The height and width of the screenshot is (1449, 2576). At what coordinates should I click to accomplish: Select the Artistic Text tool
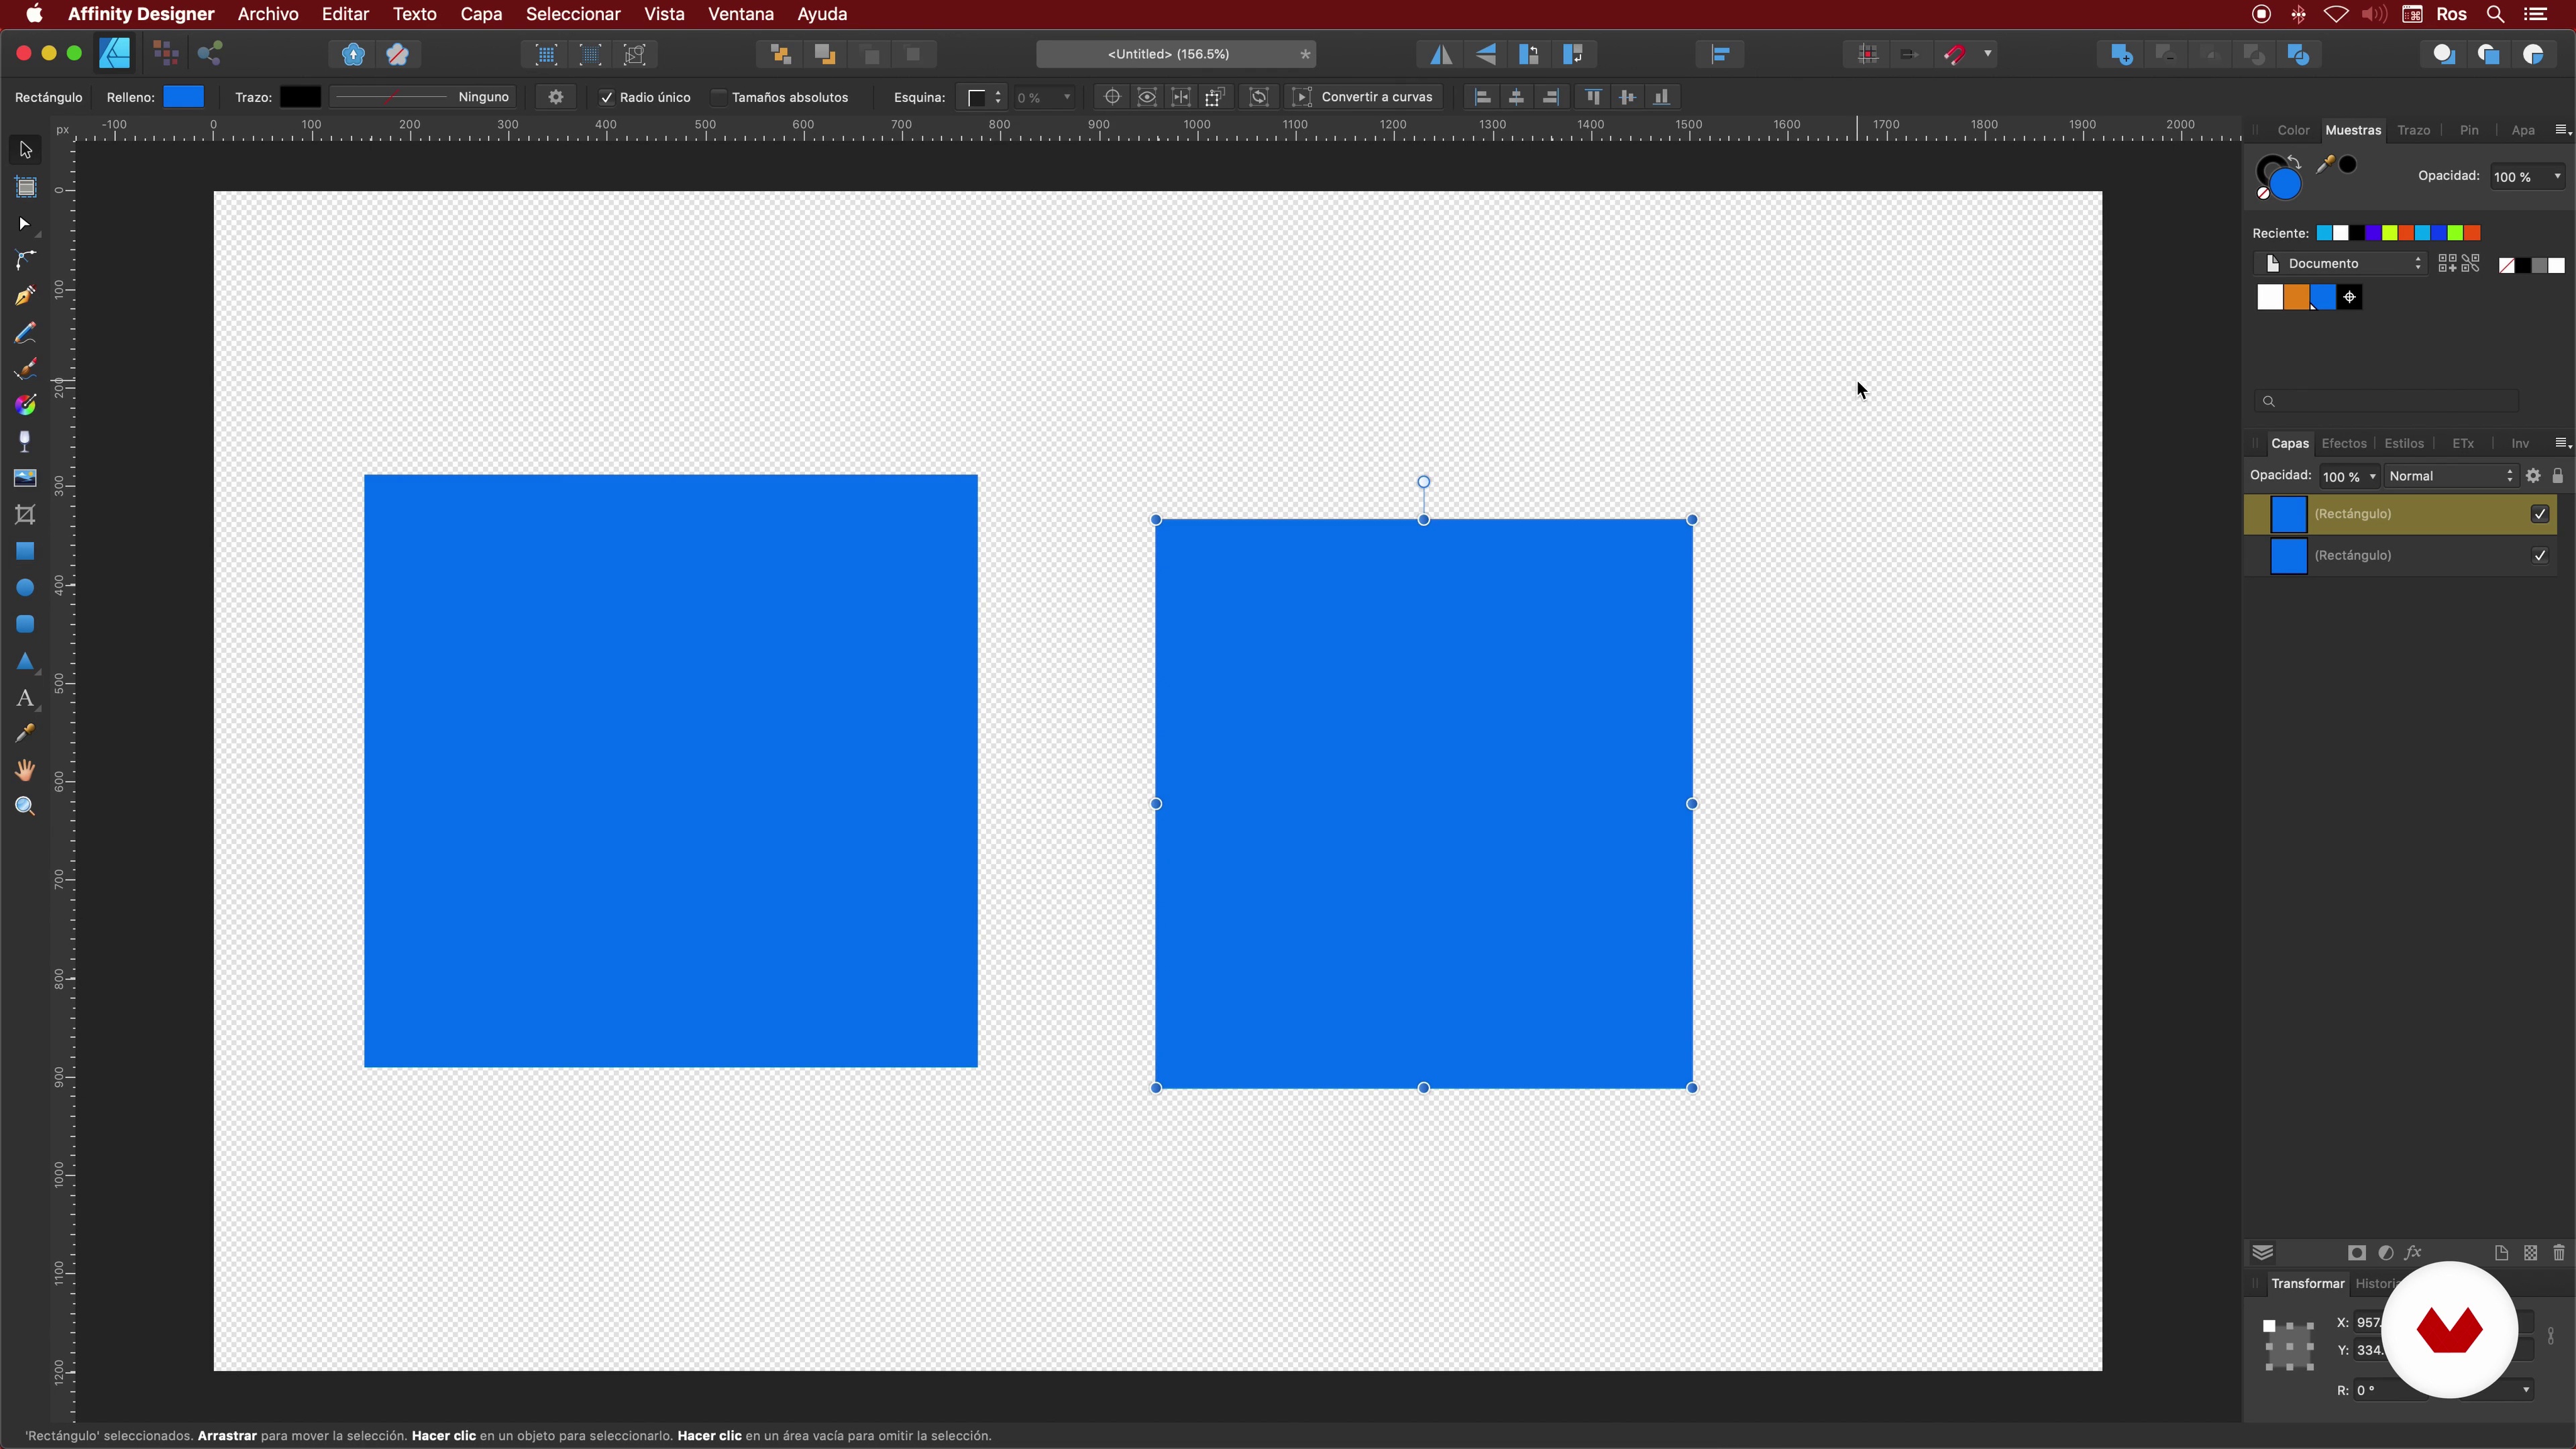pos(25,698)
